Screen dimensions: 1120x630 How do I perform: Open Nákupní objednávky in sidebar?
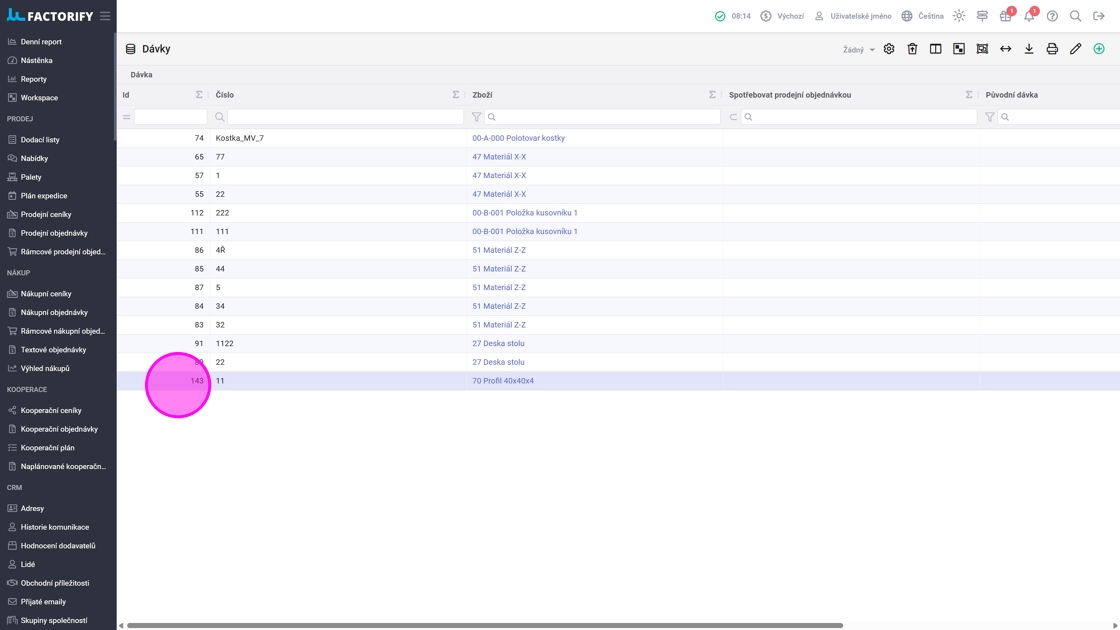click(54, 312)
